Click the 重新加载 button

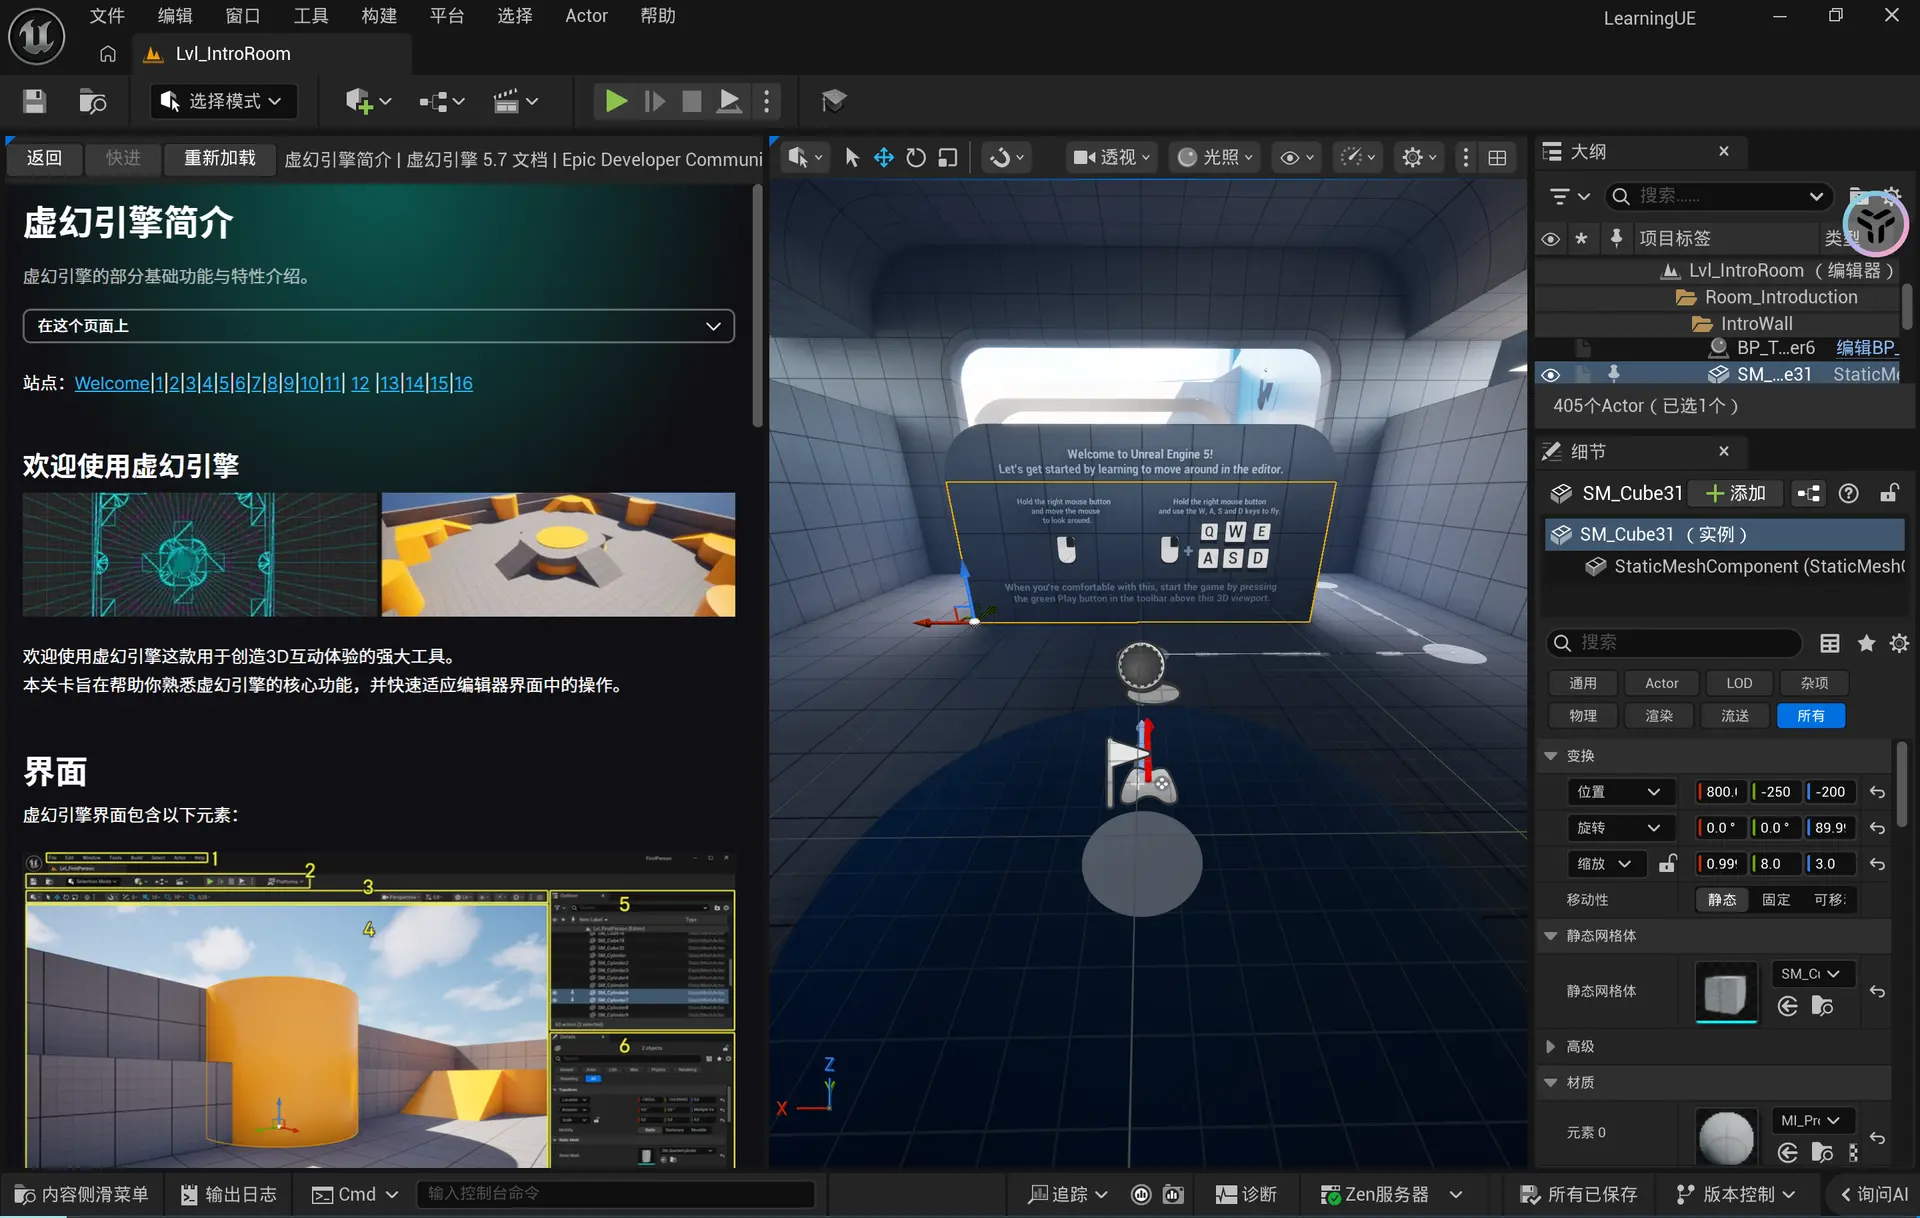coord(220,158)
